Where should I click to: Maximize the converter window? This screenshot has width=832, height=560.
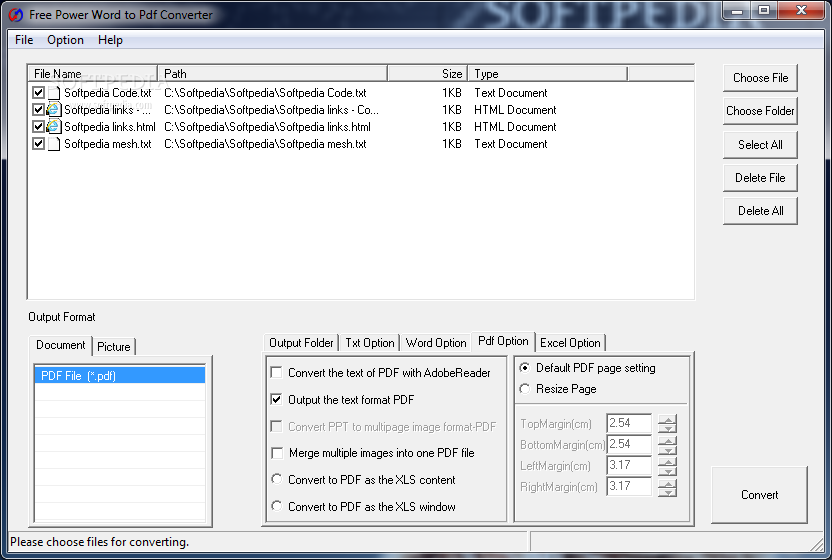pyautogui.click(x=764, y=11)
